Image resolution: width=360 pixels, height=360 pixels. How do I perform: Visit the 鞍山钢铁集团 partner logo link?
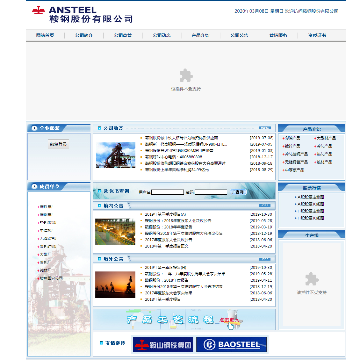[x=163, y=345]
